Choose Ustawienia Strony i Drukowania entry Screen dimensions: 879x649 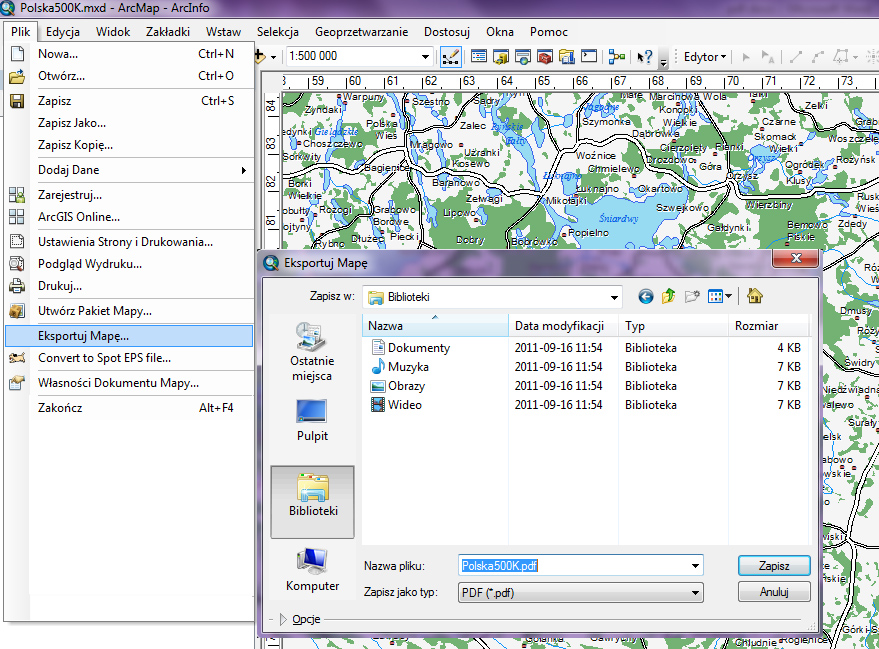pyautogui.click(x=129, y=242)
